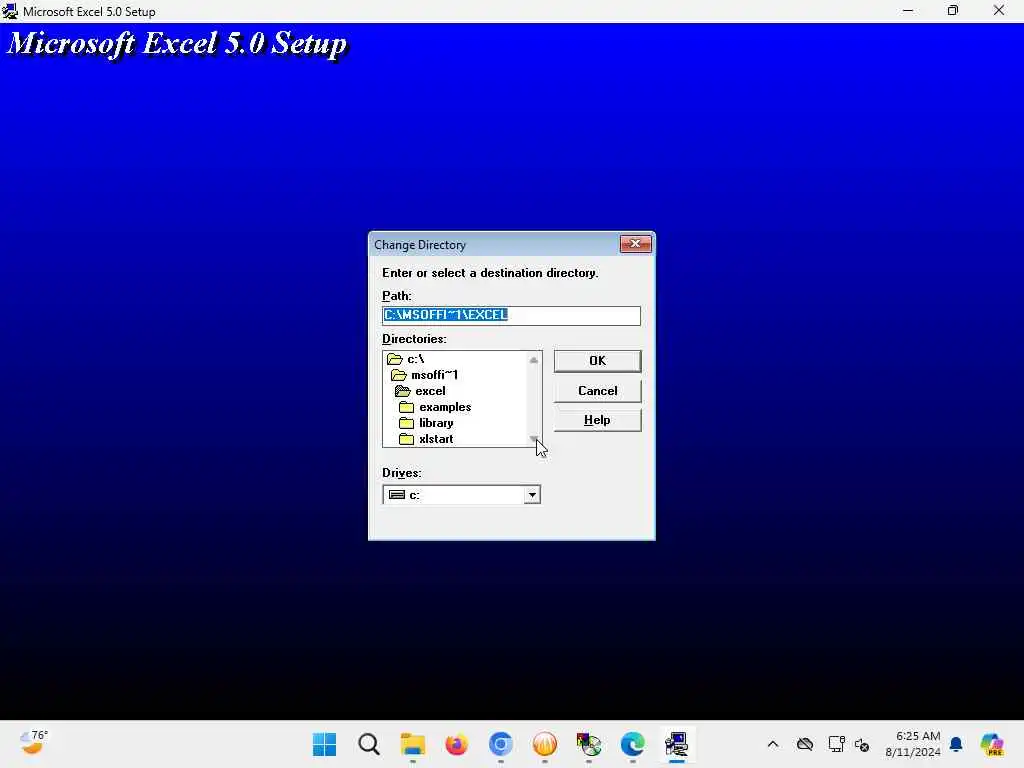The height and width of the screenshot is (768, 1024).
Task: Click the open folder icon beside c:\
Action: pyautogui.click(x=394, y=359)
